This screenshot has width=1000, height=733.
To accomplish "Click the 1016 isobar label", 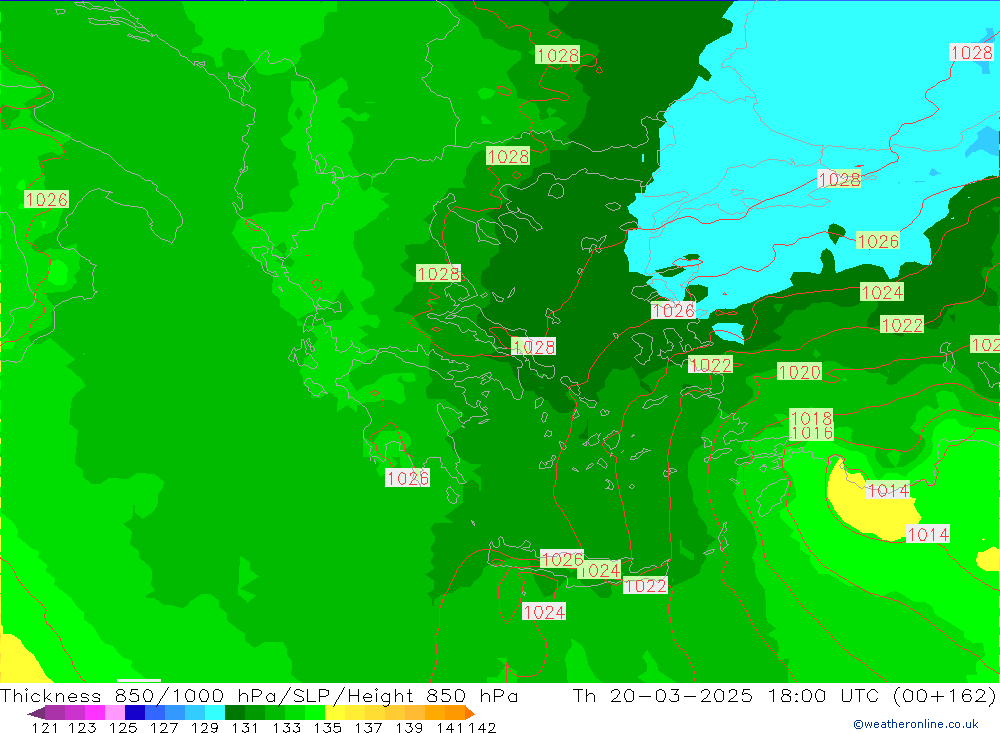I will [x=811, y=433].
